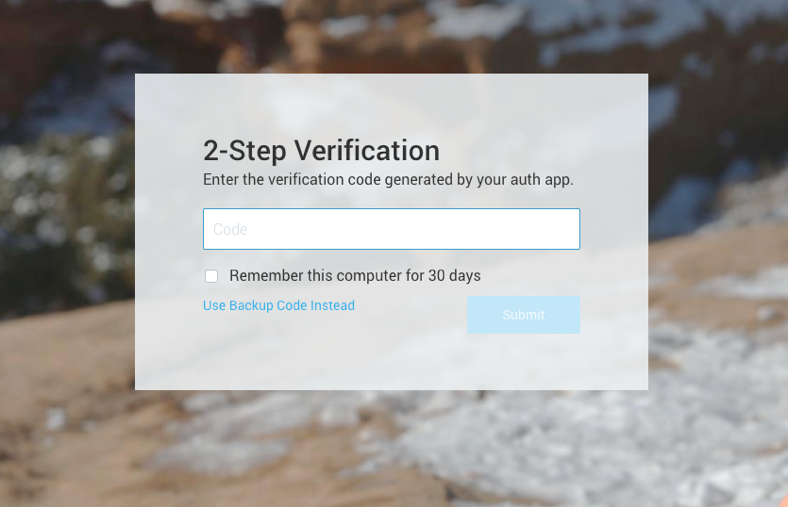This screenshot has height=507, width=788.
Task: Open Use Backup Code Instead link
Action: [x=279, y=306]
